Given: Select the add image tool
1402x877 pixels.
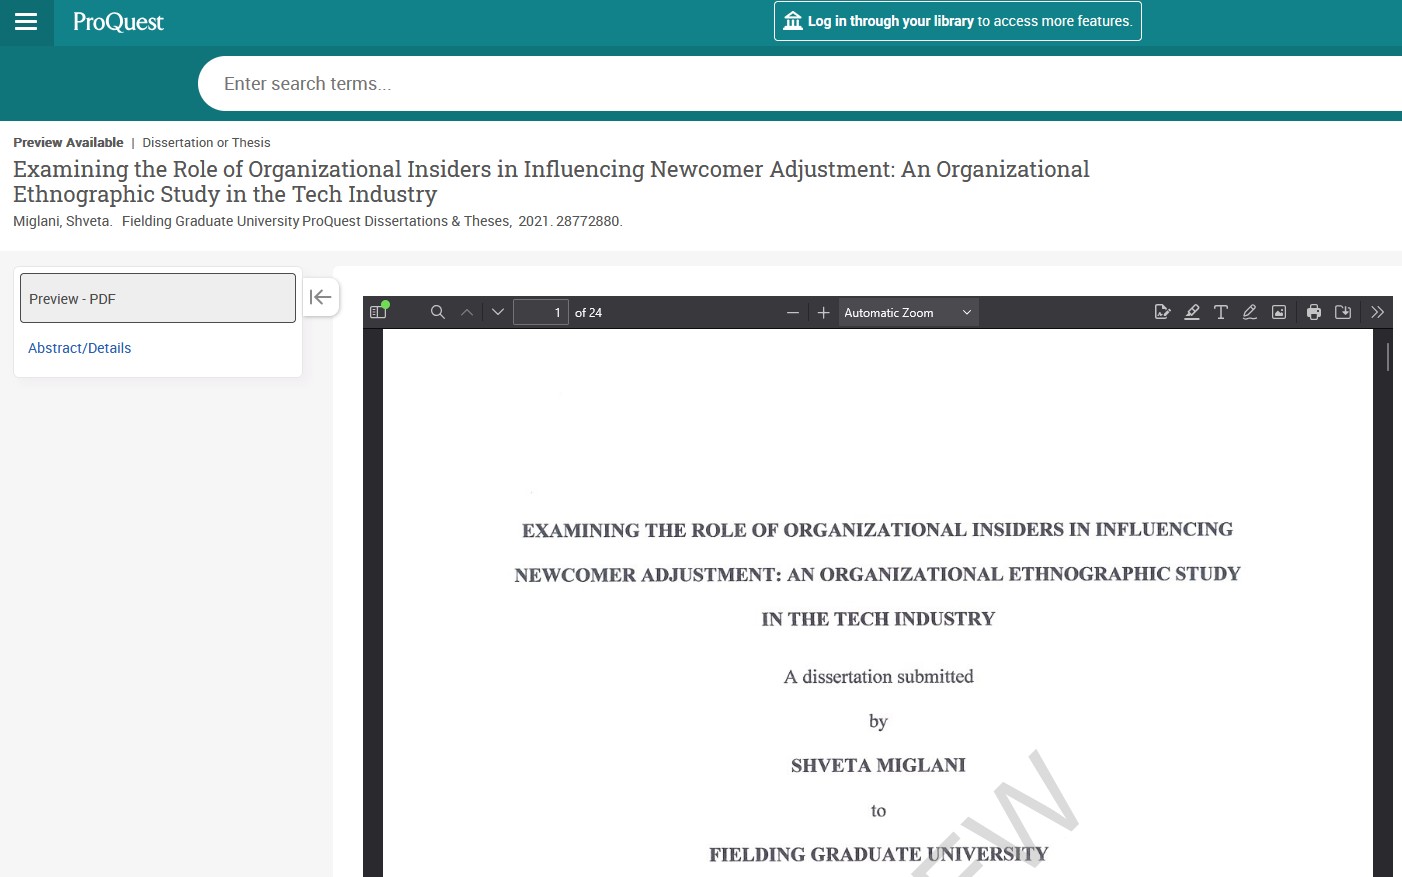Looking at the screenshot, I should (1279, 312).
